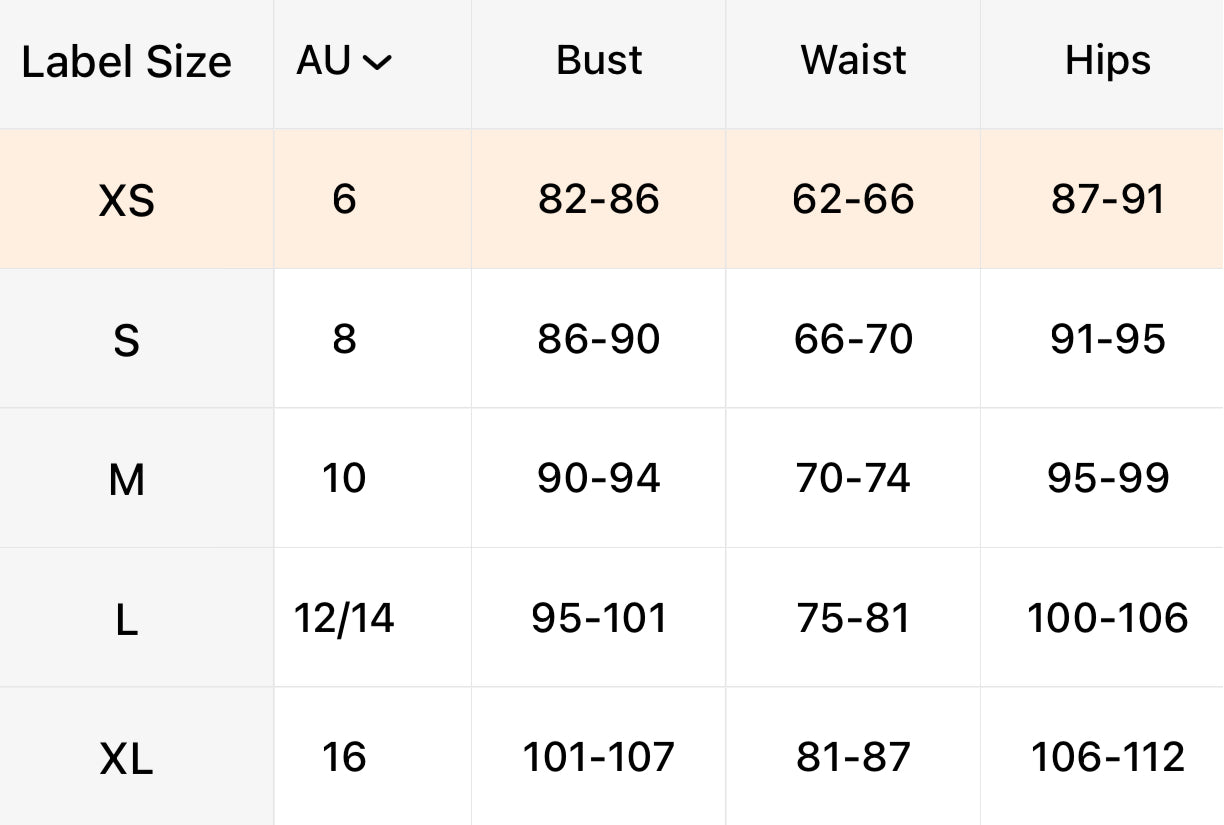Screen dimensions: 1224x825
Task: Click the 95-99 hips measurement
Action: [1107, 479]
